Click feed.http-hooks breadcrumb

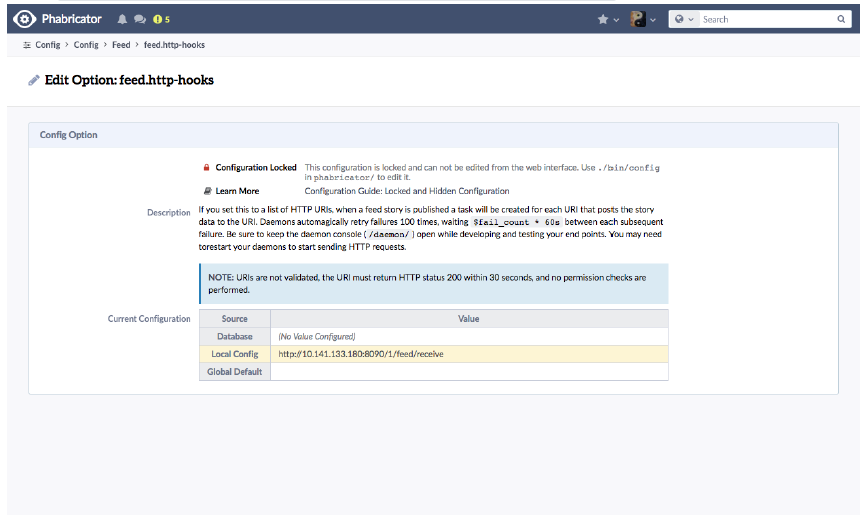(174, 45)
